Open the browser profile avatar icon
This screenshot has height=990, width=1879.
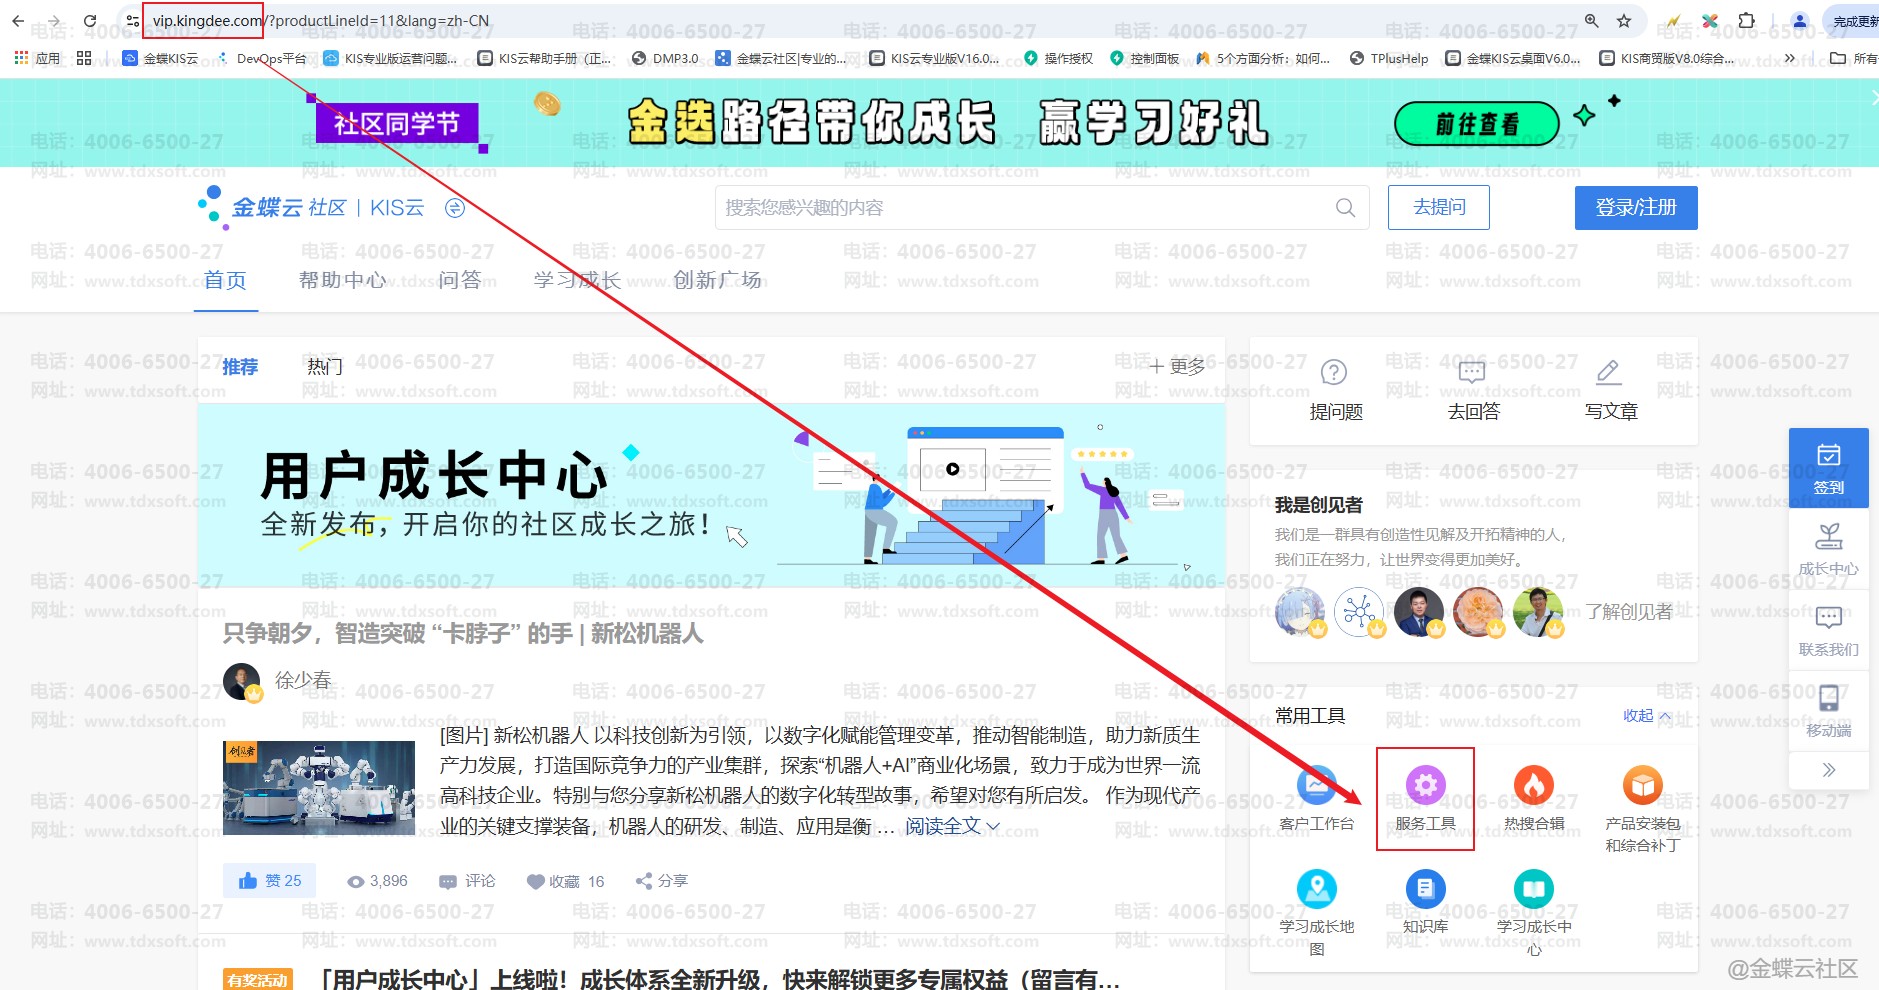pos(1800,21)
